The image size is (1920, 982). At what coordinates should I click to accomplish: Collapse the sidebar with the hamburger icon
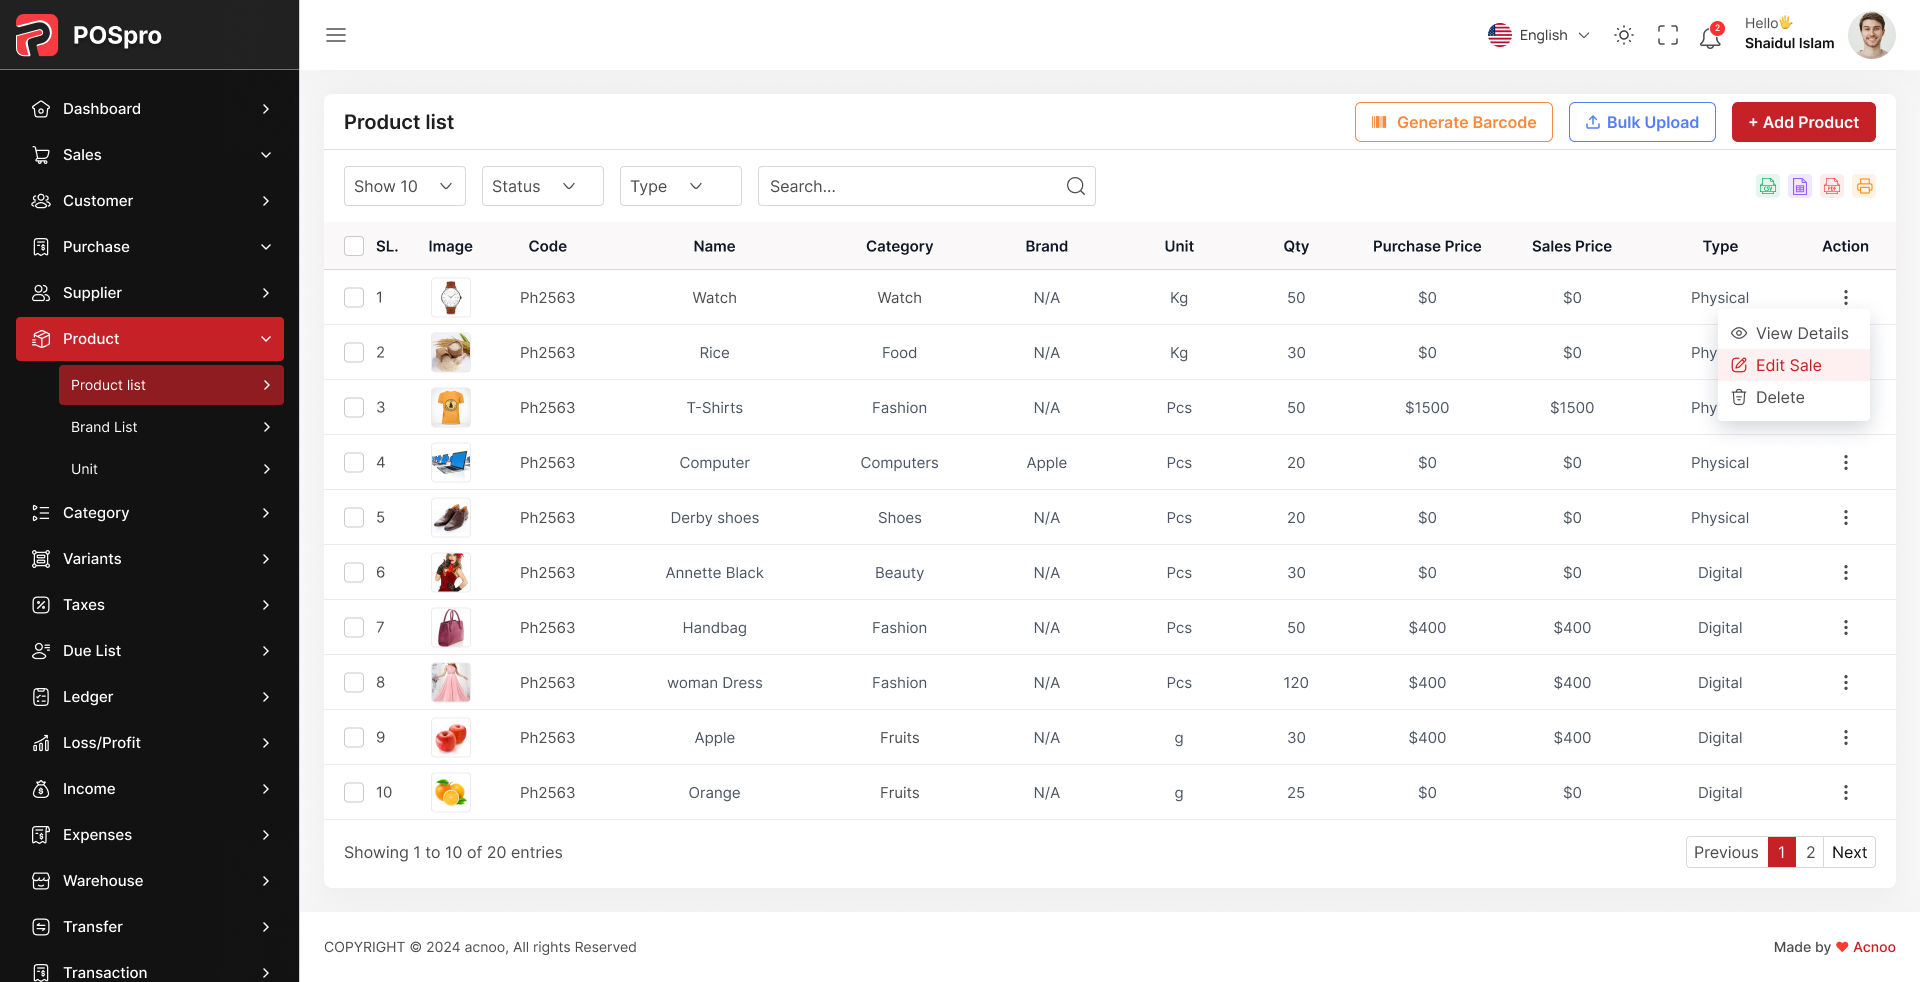click(x=335, y=35)
